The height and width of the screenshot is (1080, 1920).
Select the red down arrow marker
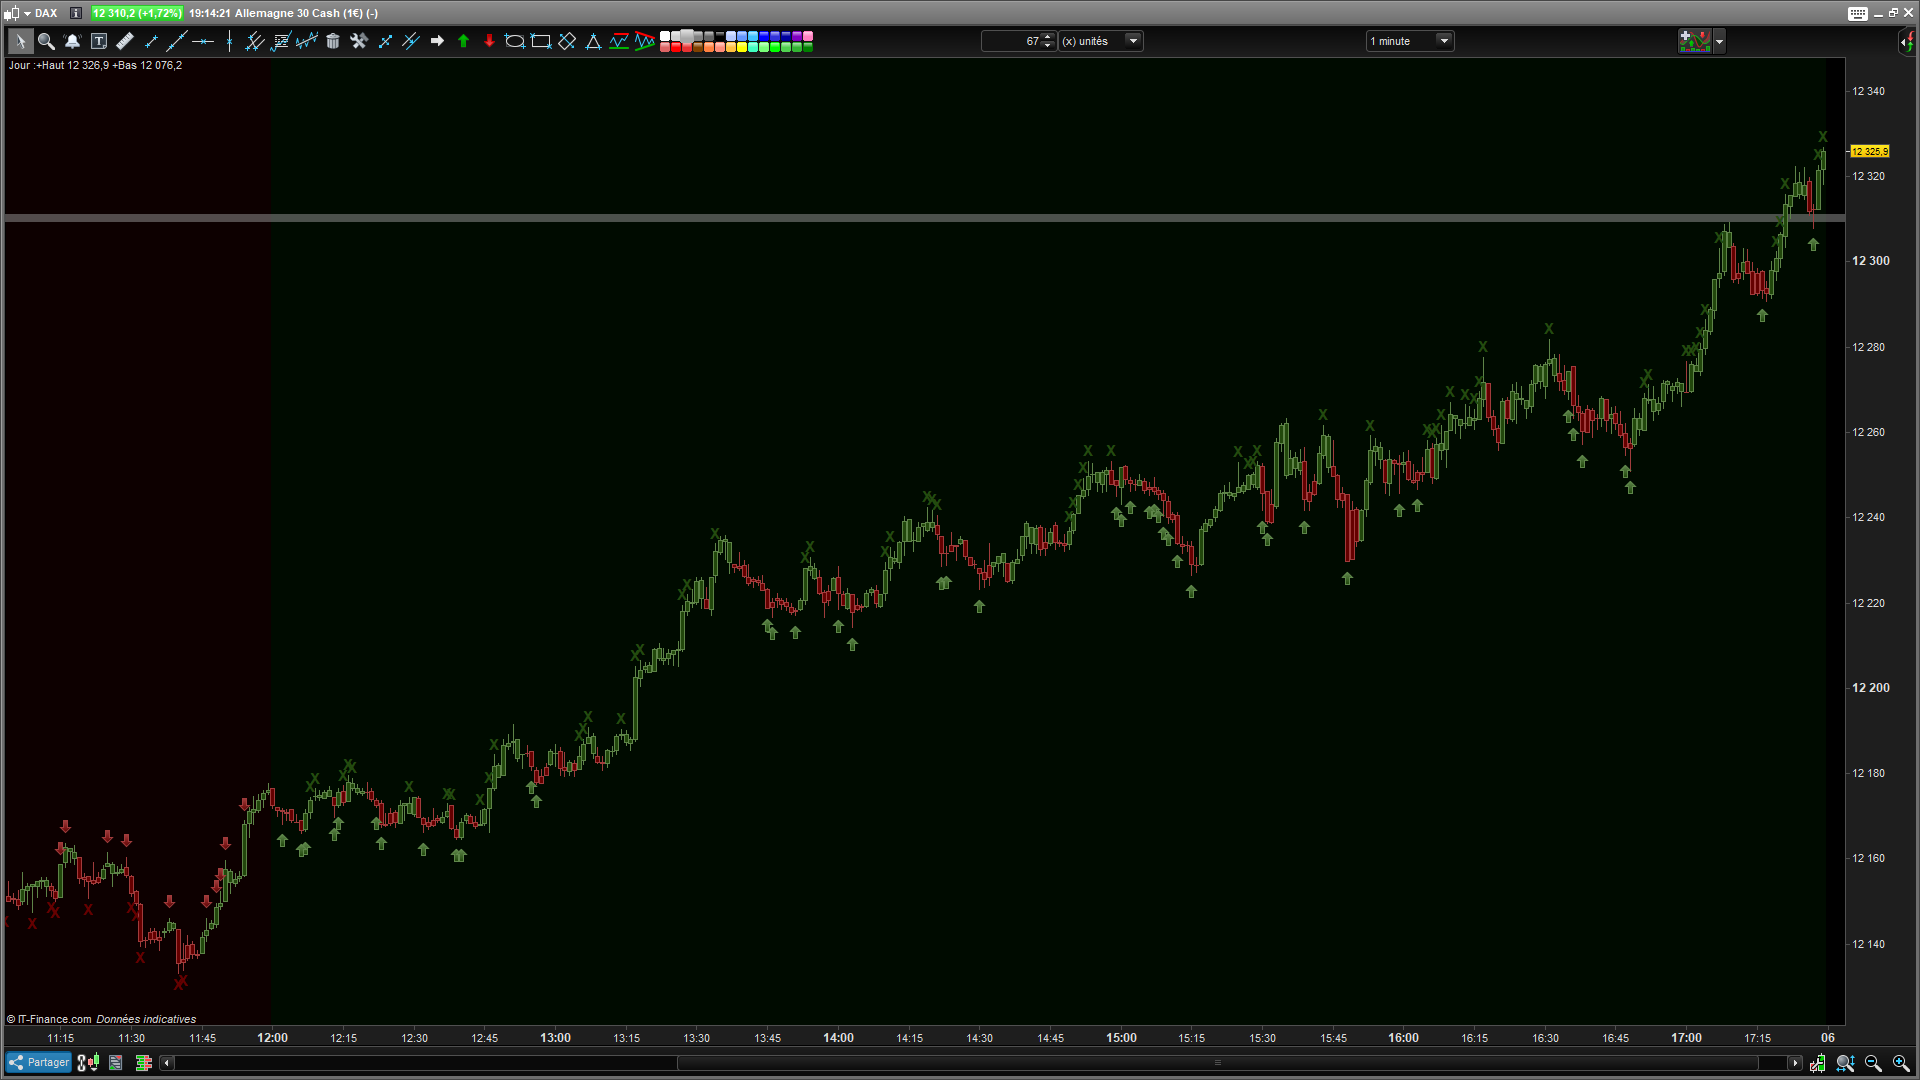pyautogui.click(x=489, y=41)
